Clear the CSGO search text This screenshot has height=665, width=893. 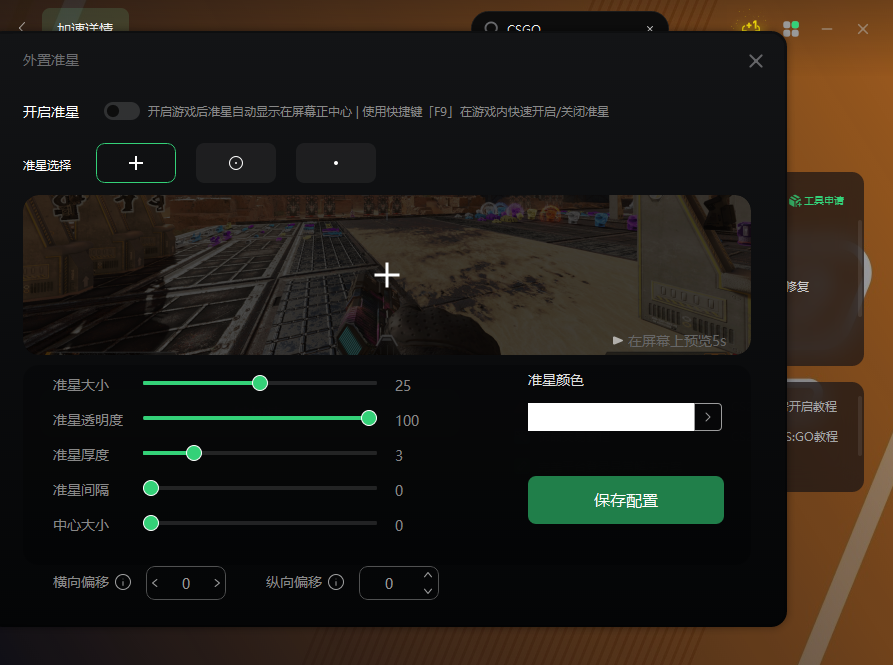coord(650,28)
